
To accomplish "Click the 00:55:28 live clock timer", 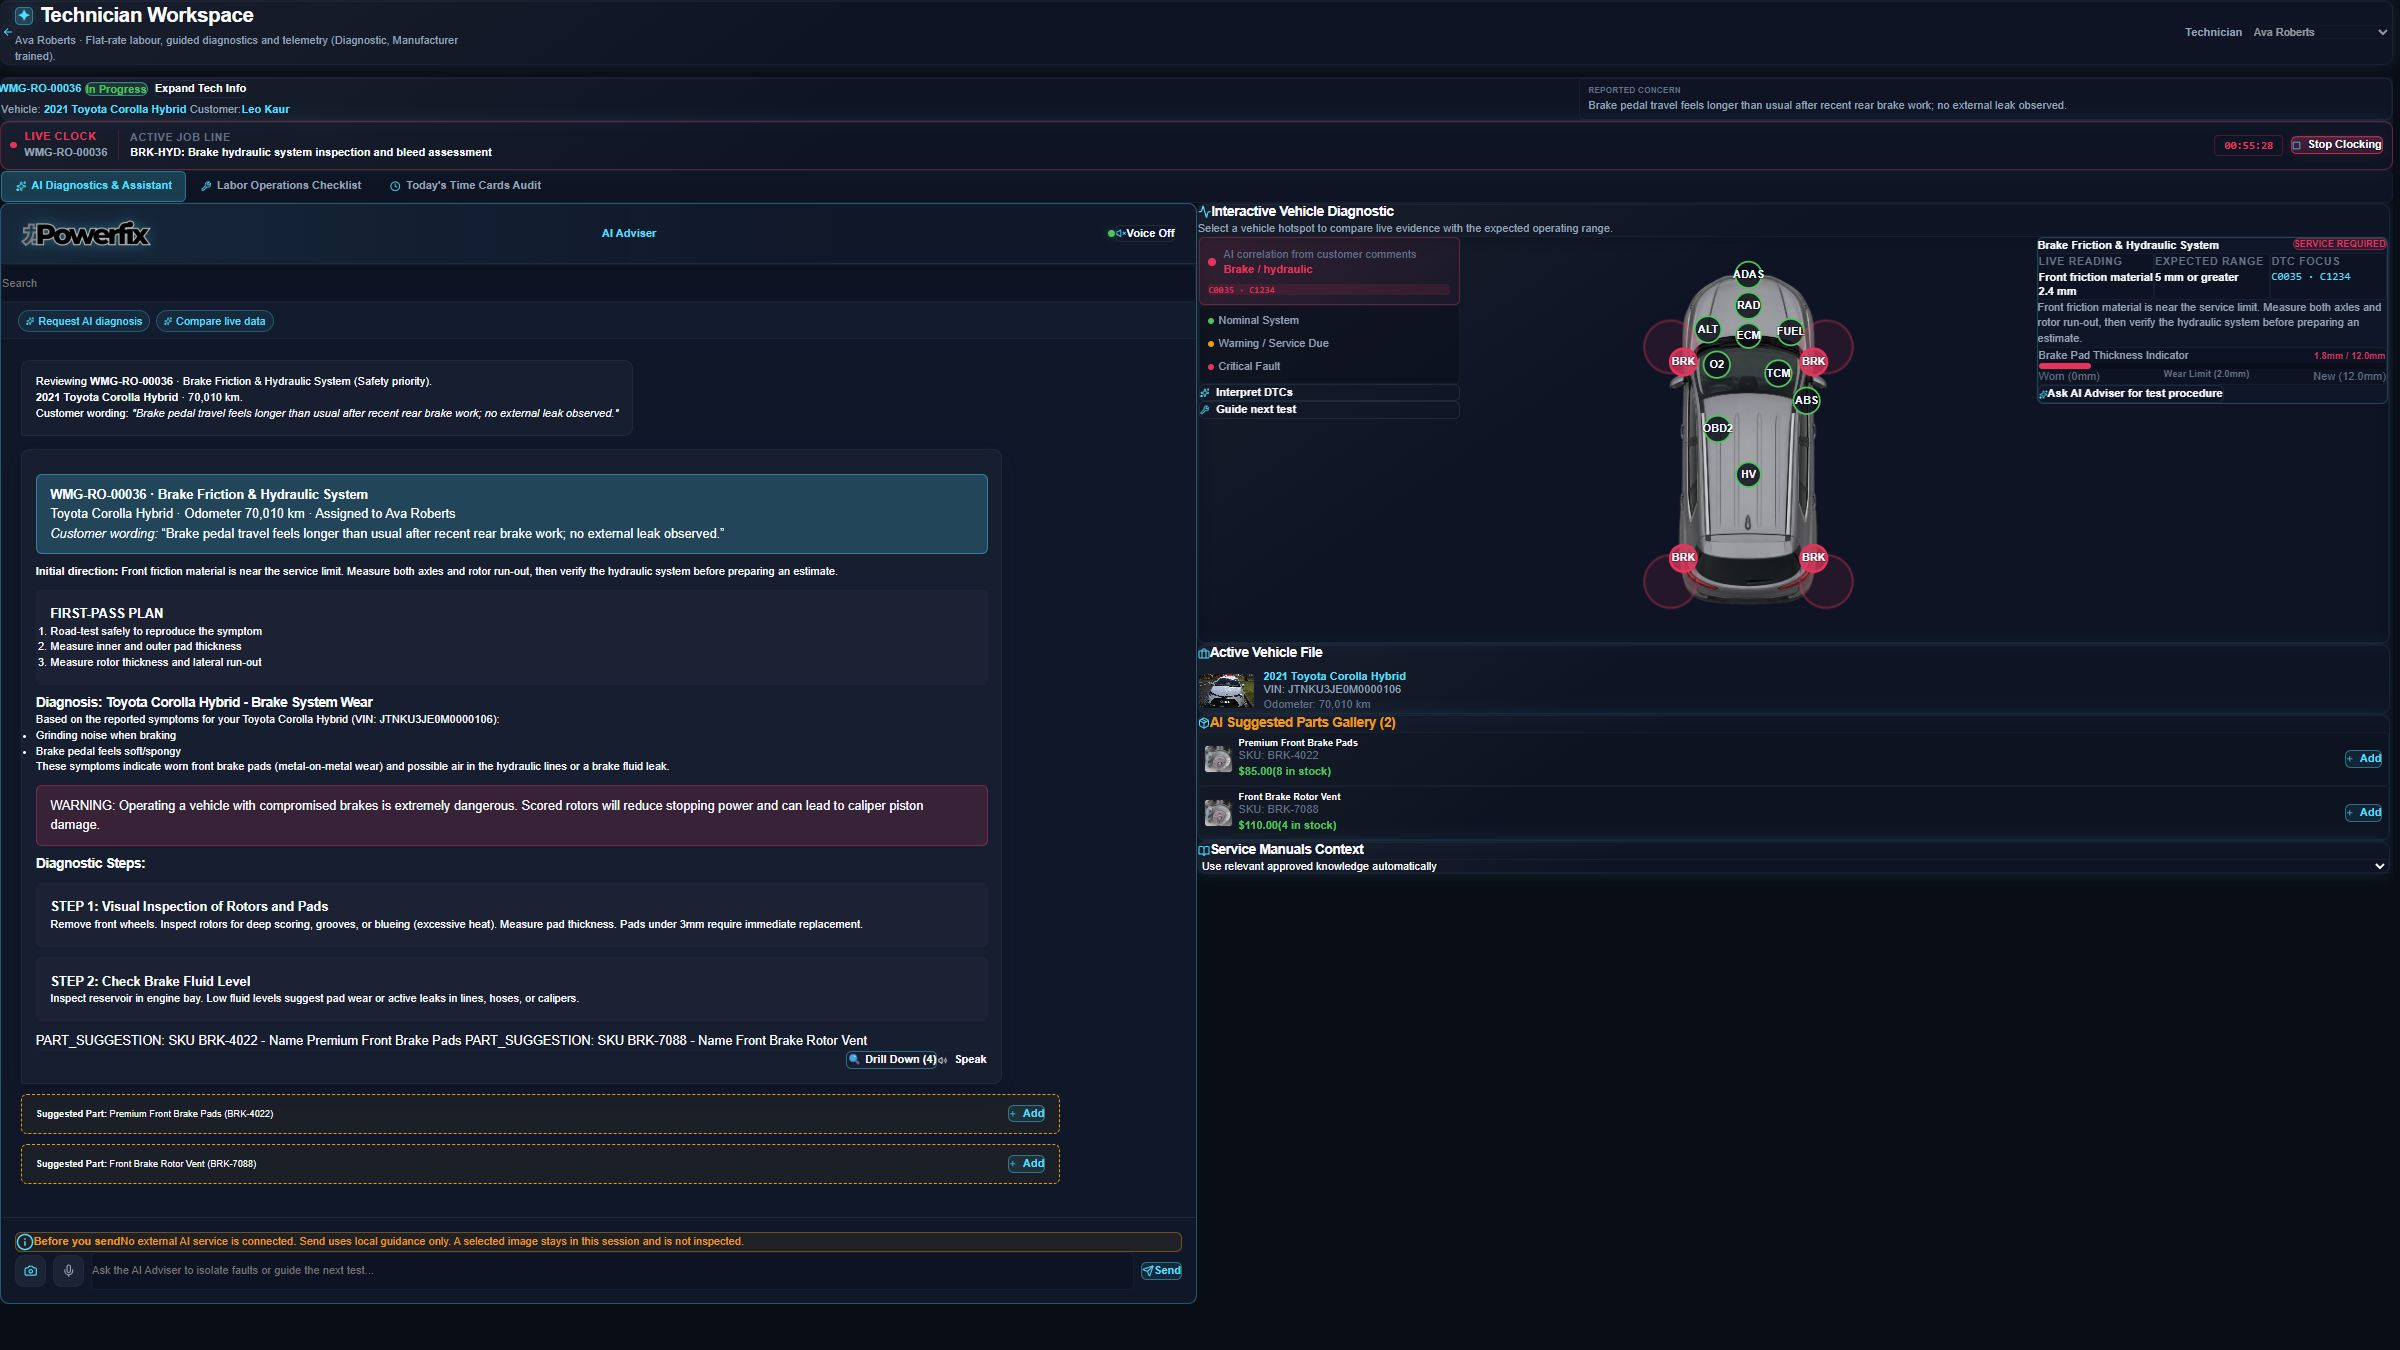I will click(2248, 145).
